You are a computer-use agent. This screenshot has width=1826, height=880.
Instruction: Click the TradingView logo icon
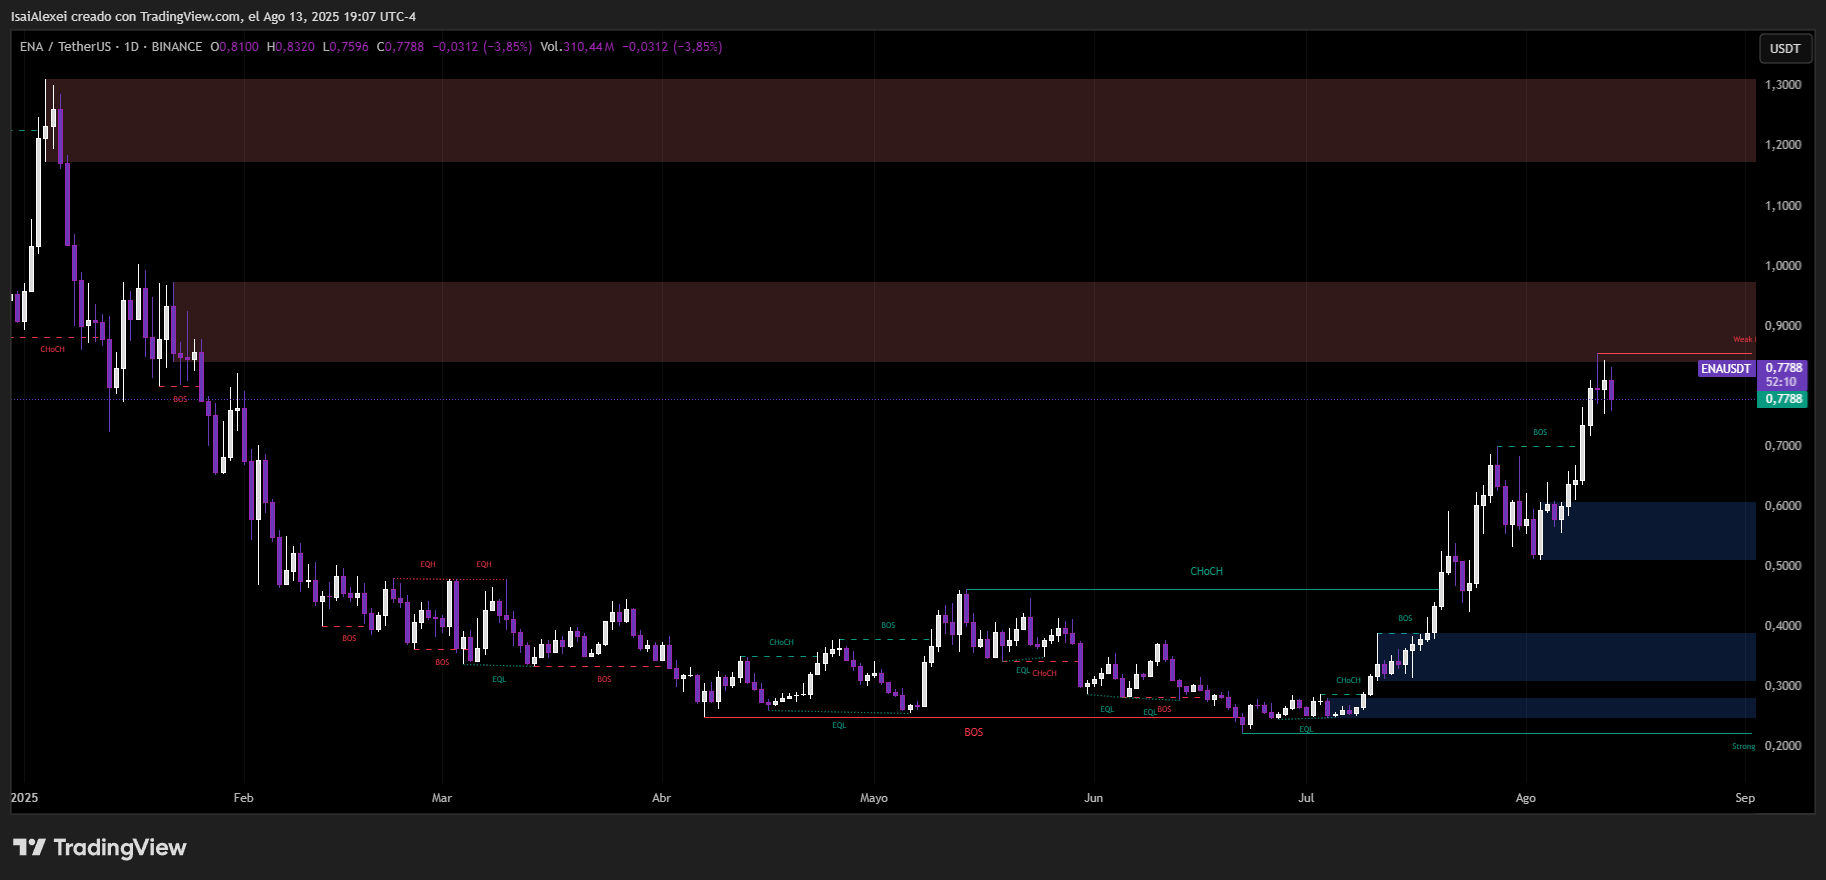point(29,847)
